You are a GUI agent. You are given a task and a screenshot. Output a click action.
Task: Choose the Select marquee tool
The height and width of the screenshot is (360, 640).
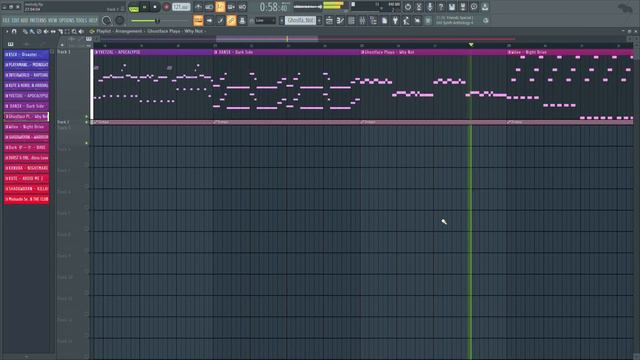(x=67, y=31)
